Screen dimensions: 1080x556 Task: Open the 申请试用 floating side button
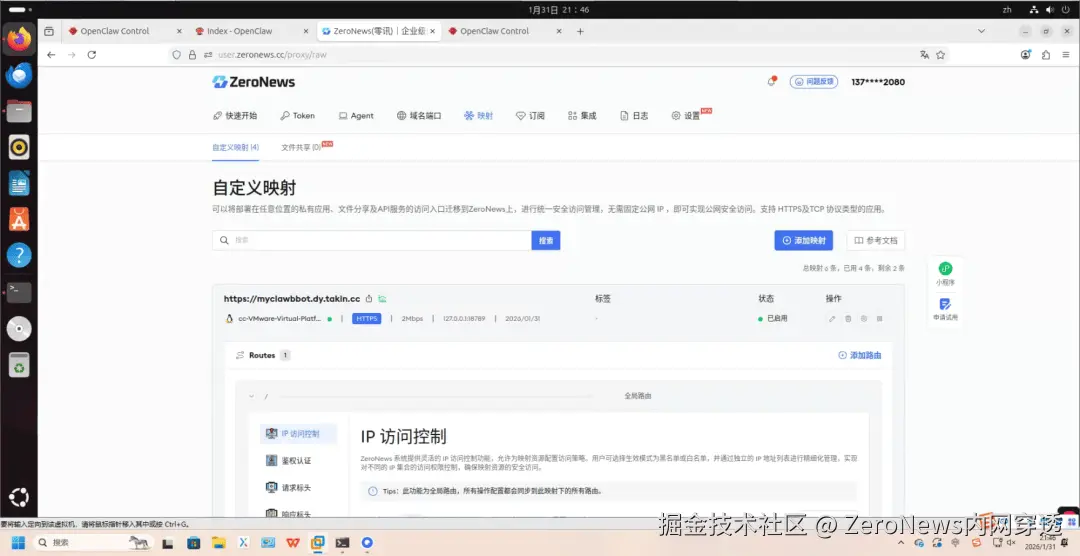(x=945, y=309)
